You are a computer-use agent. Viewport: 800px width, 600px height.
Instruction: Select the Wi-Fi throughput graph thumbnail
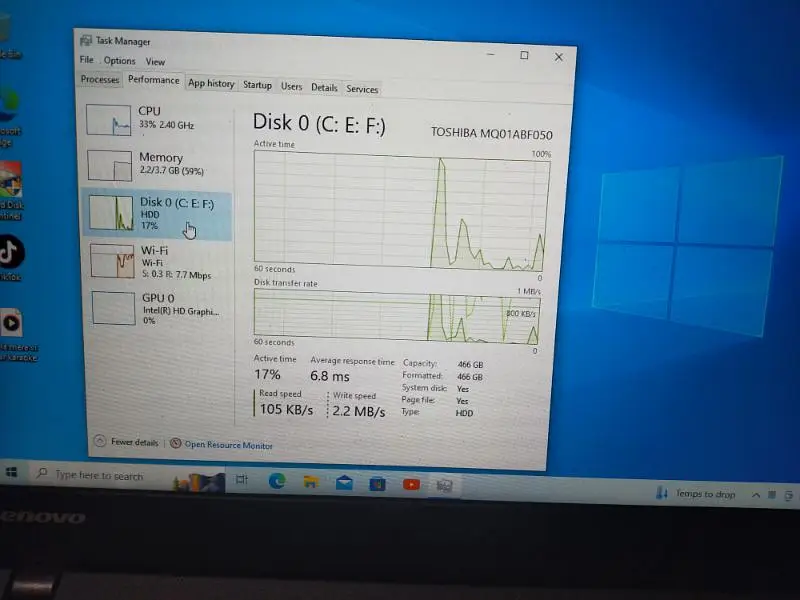point(112,261)
